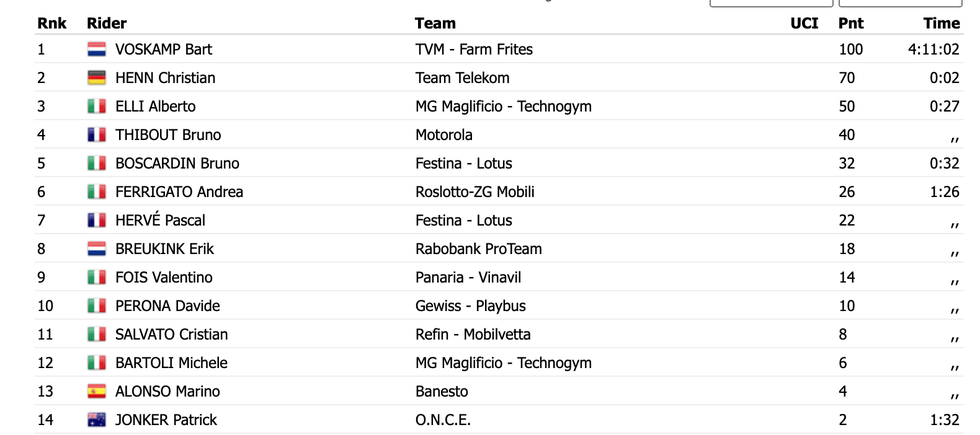Click the Italian flag beside ELLI Alberto
The height and width of the screenshot is (435, 980).
tap(96, 106)
